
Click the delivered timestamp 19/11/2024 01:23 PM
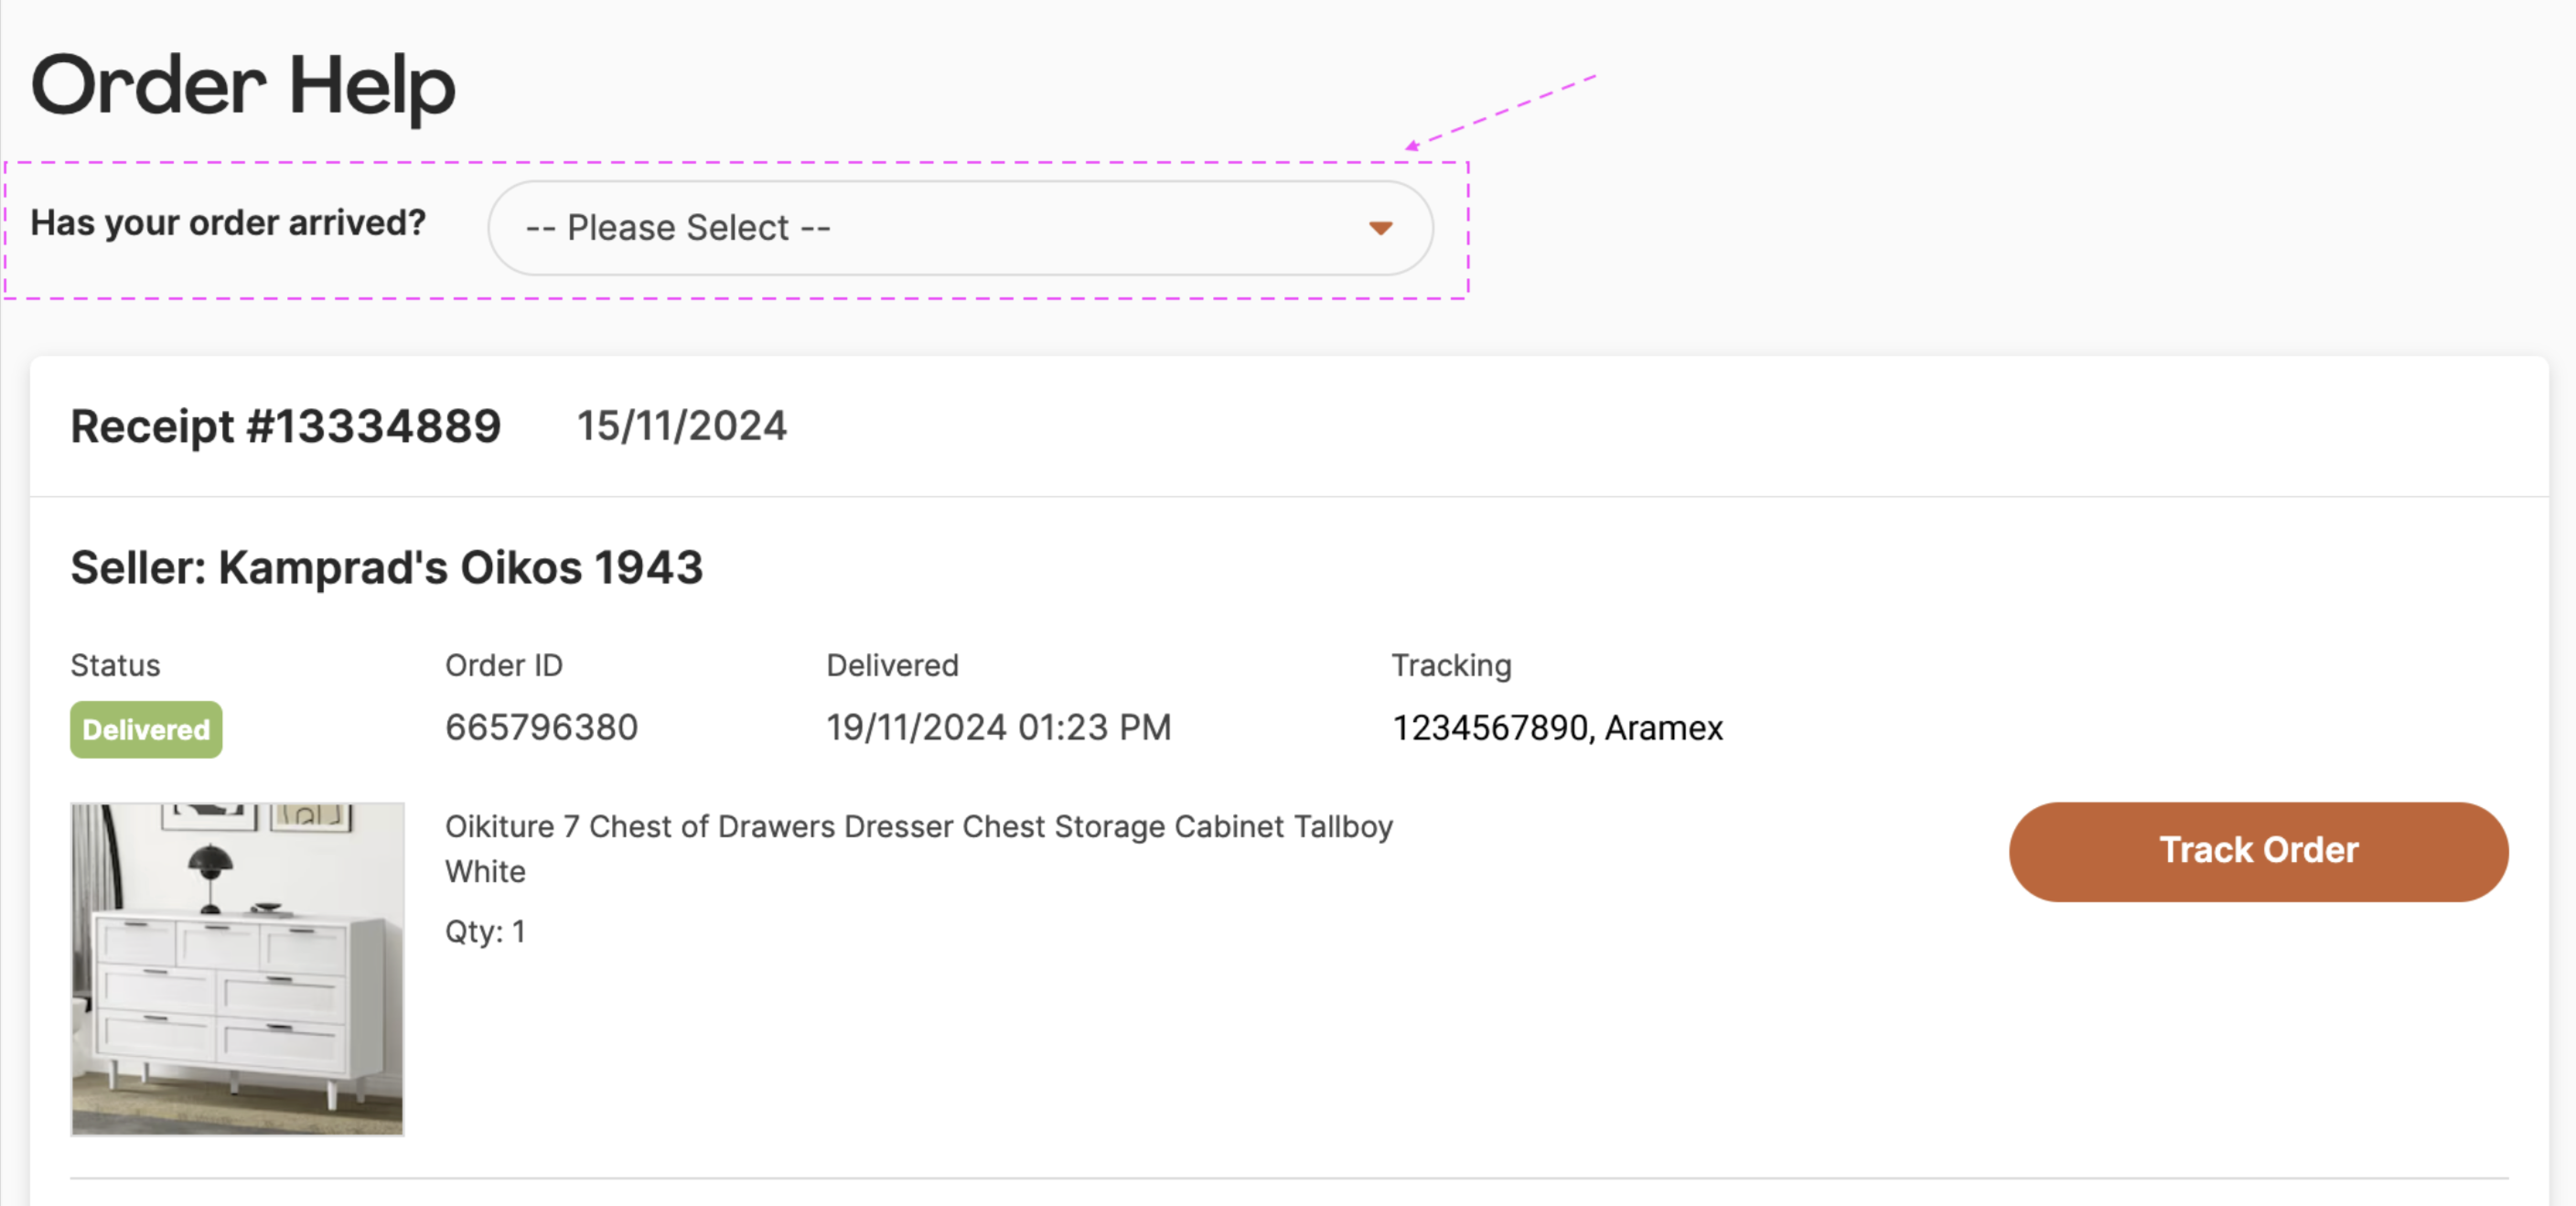pyautogui.click(x=997, y=727)
